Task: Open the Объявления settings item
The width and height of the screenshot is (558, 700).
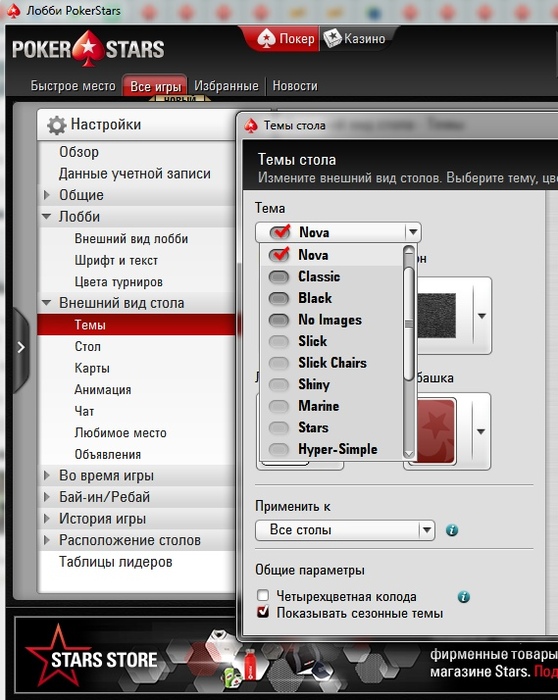Action: pos(108,454)
